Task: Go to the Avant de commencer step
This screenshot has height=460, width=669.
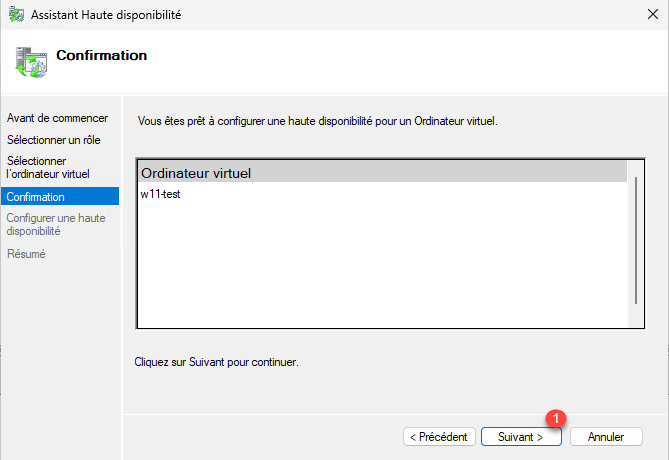Action: [57, 118]
